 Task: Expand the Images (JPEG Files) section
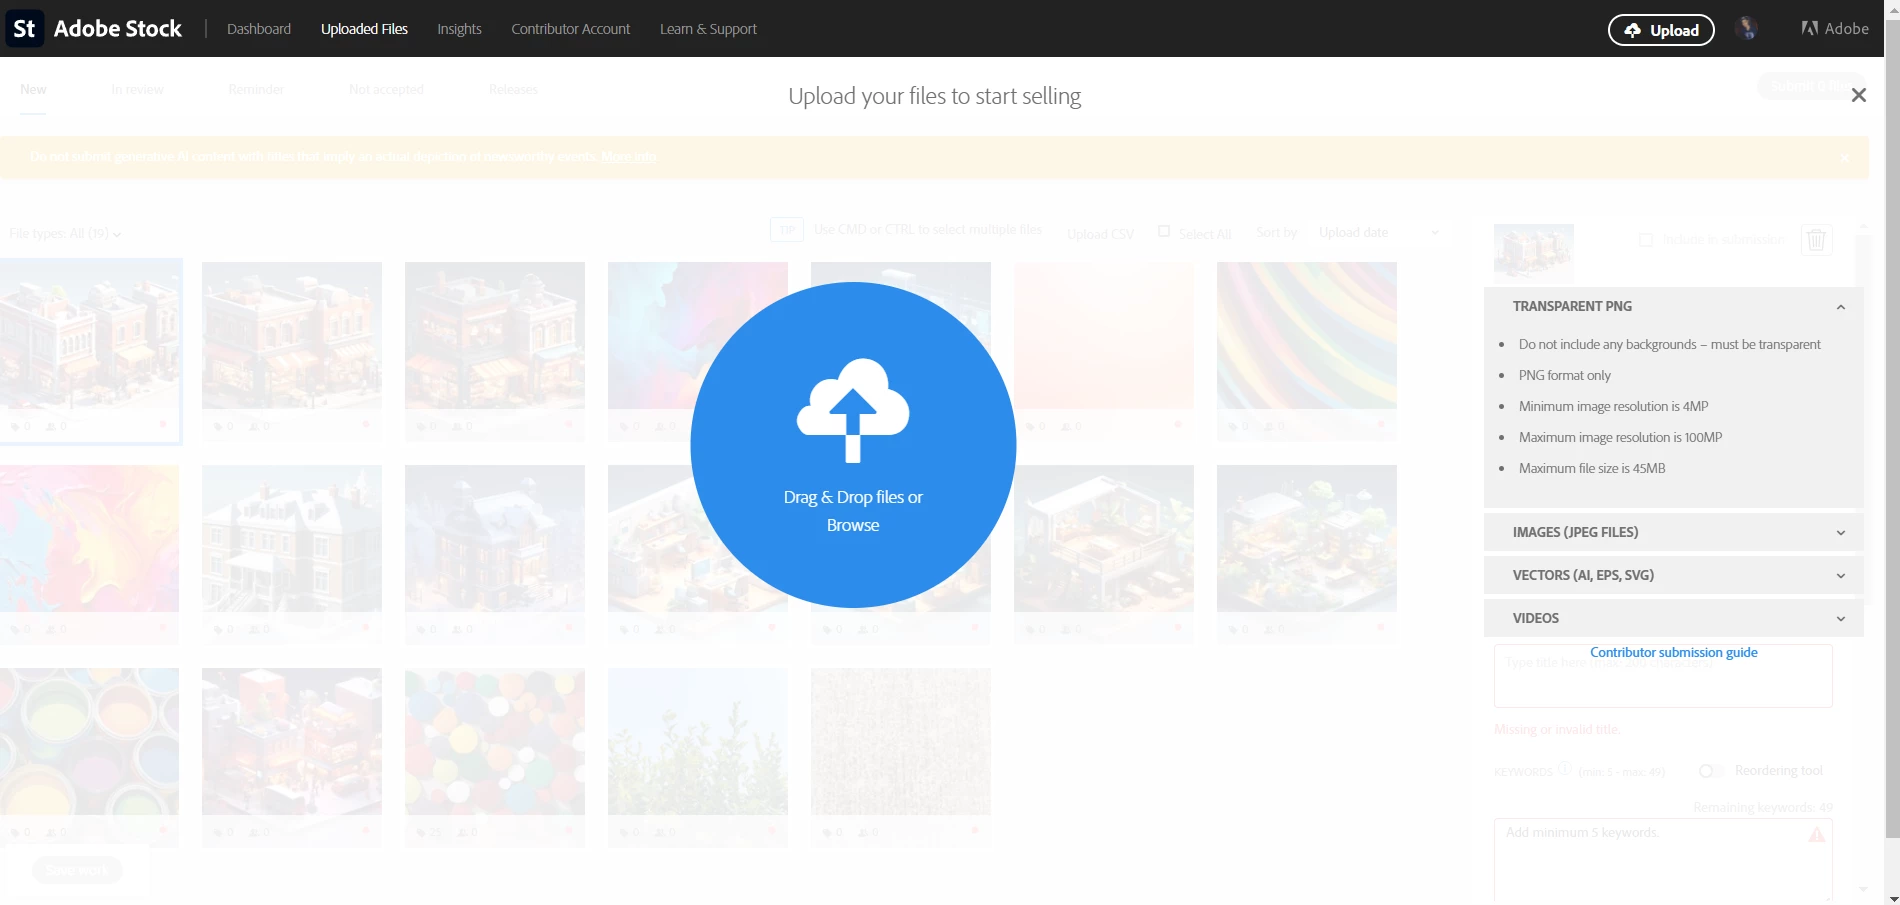click(1674, 532)
